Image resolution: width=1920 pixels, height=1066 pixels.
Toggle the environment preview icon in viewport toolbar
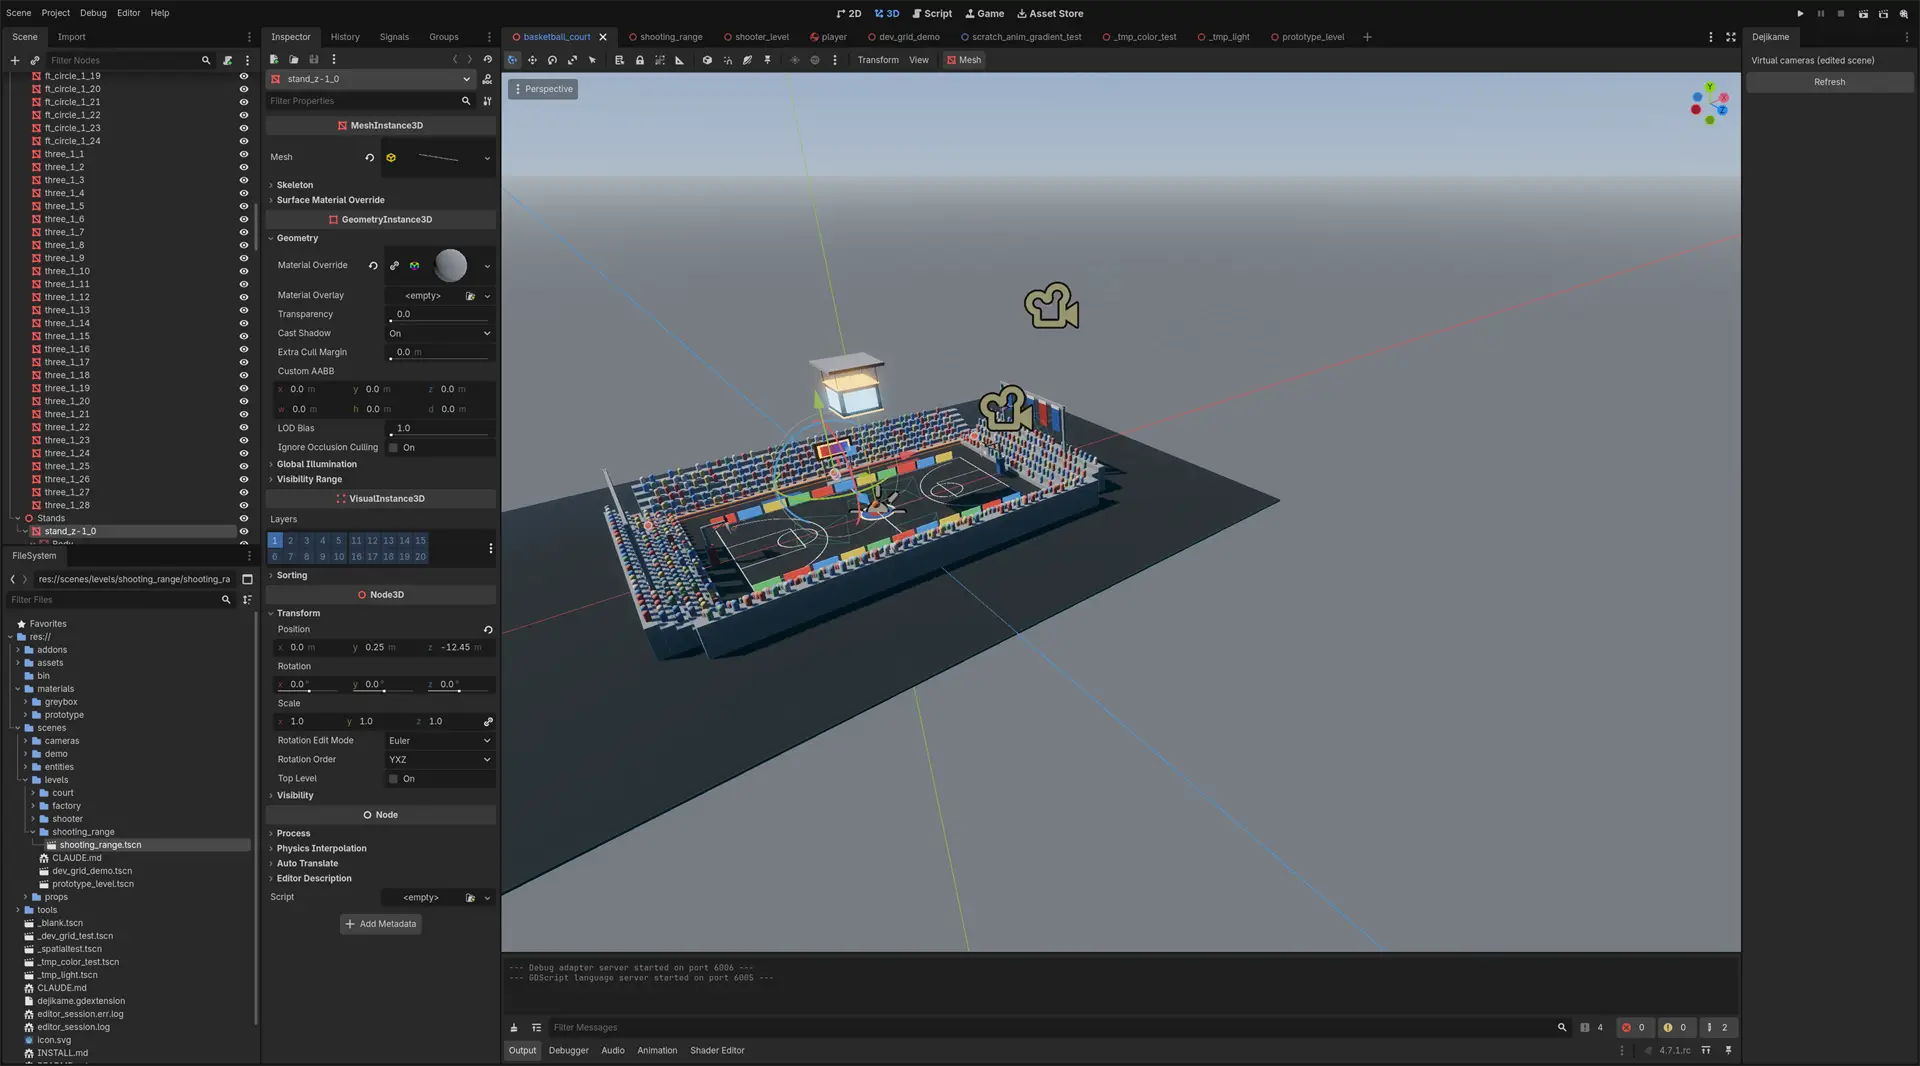815,60
